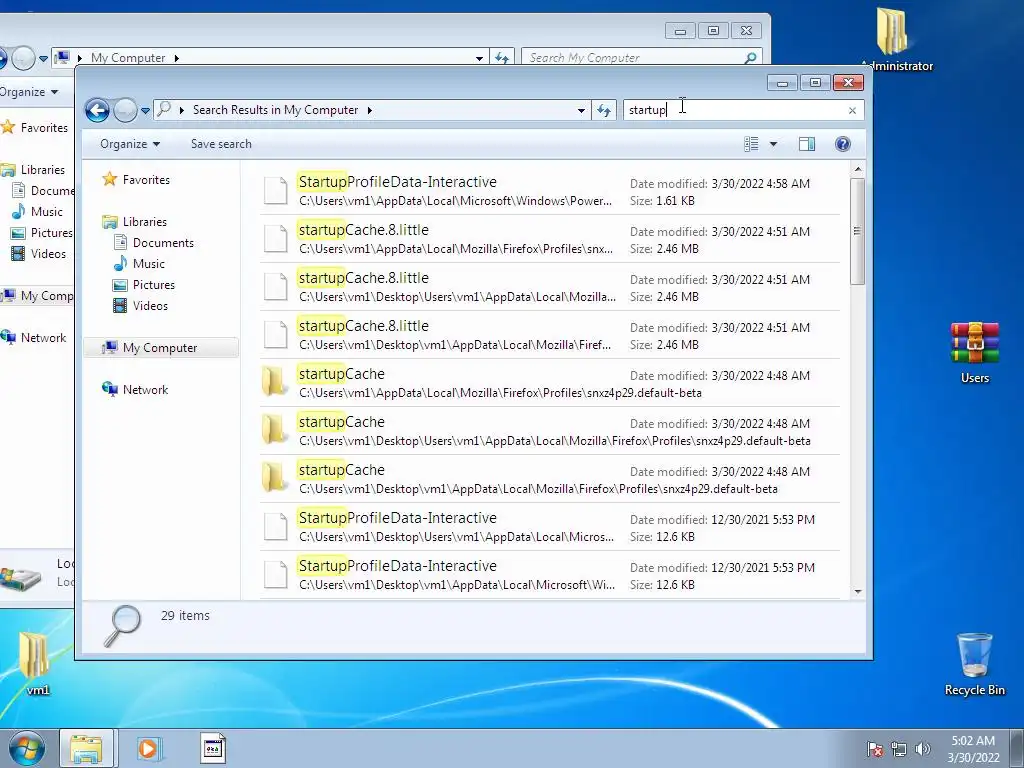Select Favorites in back window sidebar
1024x768 pixels.
36,127
